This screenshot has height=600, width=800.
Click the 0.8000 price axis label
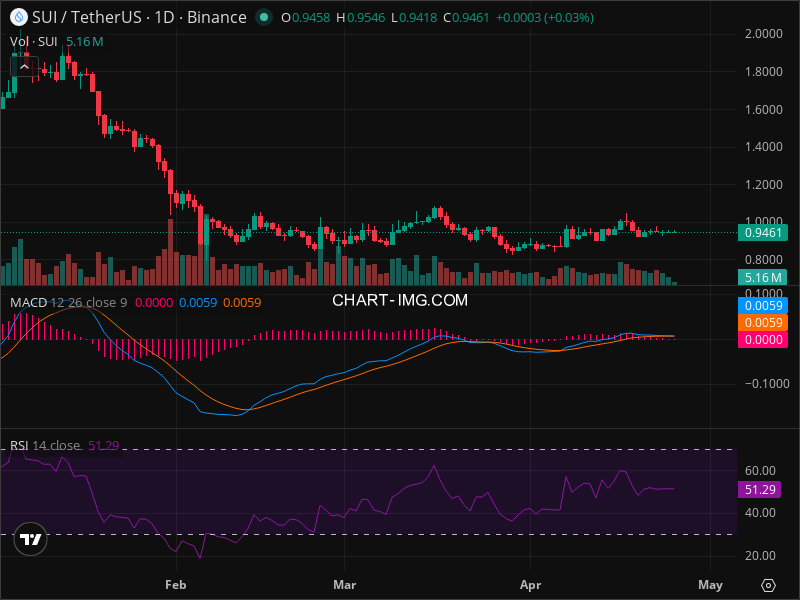(x=763, y=260)
